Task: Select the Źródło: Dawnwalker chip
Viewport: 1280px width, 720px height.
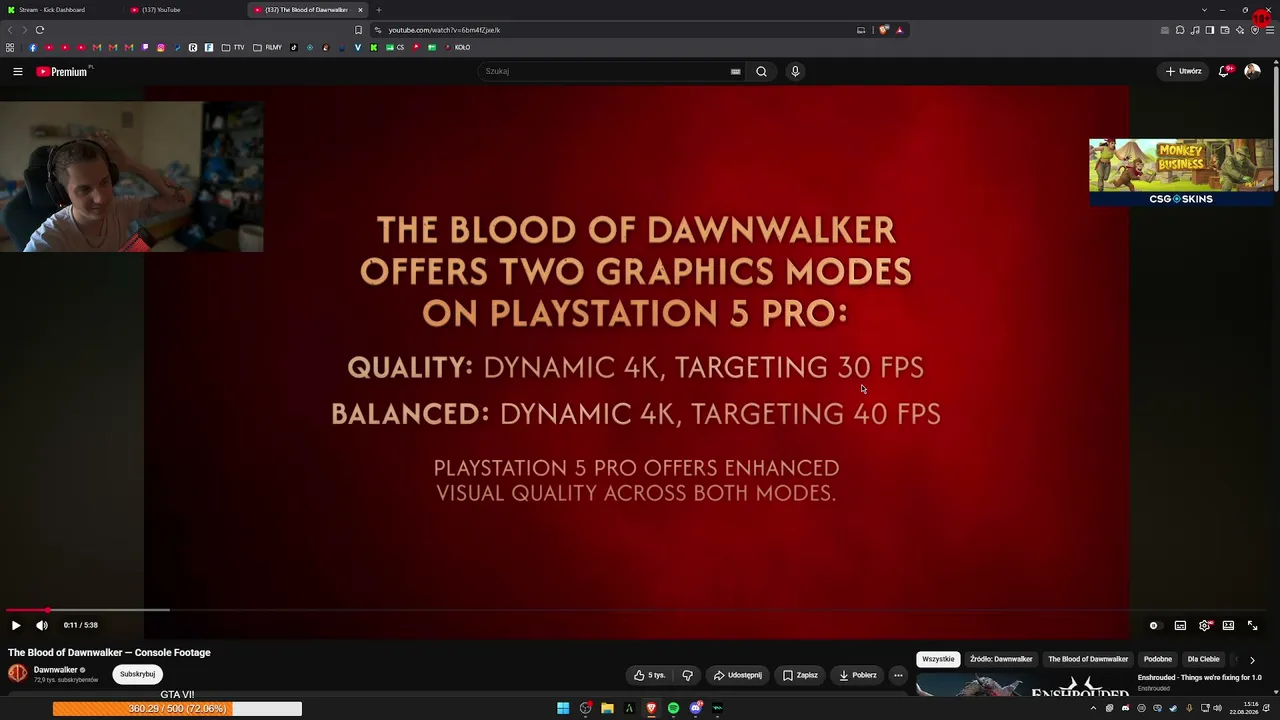Action: point(1001,659)
